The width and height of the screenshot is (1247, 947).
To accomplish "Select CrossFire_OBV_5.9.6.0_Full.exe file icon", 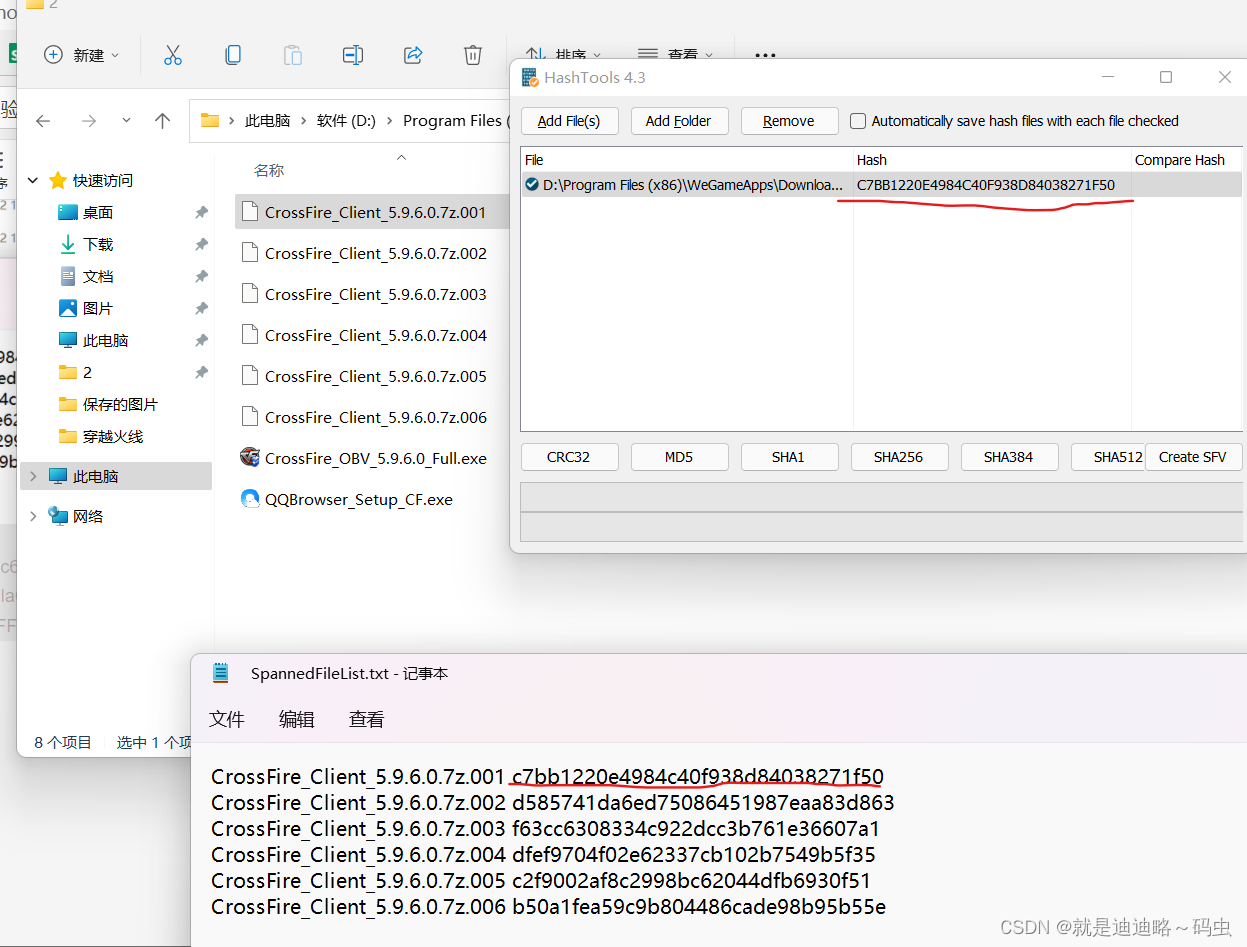I will (x=250, y=457).
